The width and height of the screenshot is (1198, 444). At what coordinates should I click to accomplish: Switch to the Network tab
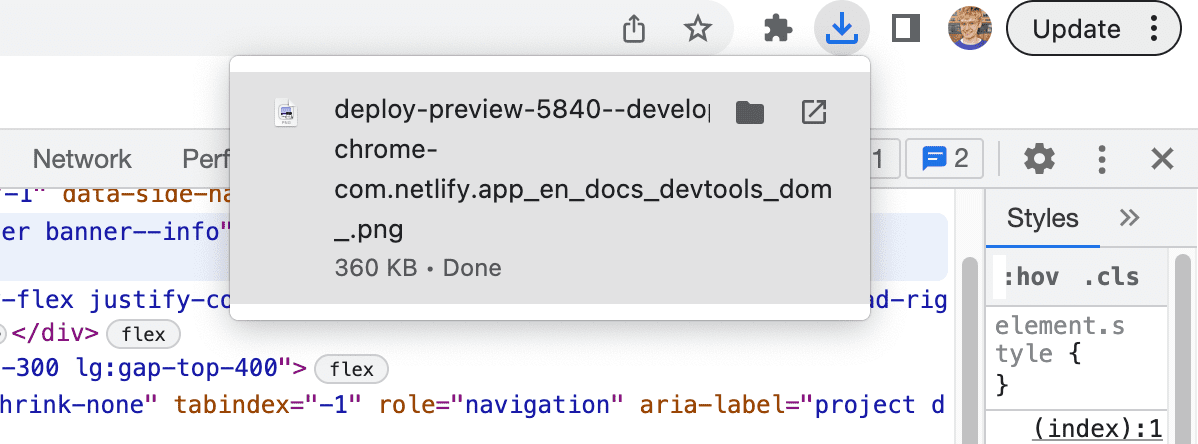(x=82, y=159)
